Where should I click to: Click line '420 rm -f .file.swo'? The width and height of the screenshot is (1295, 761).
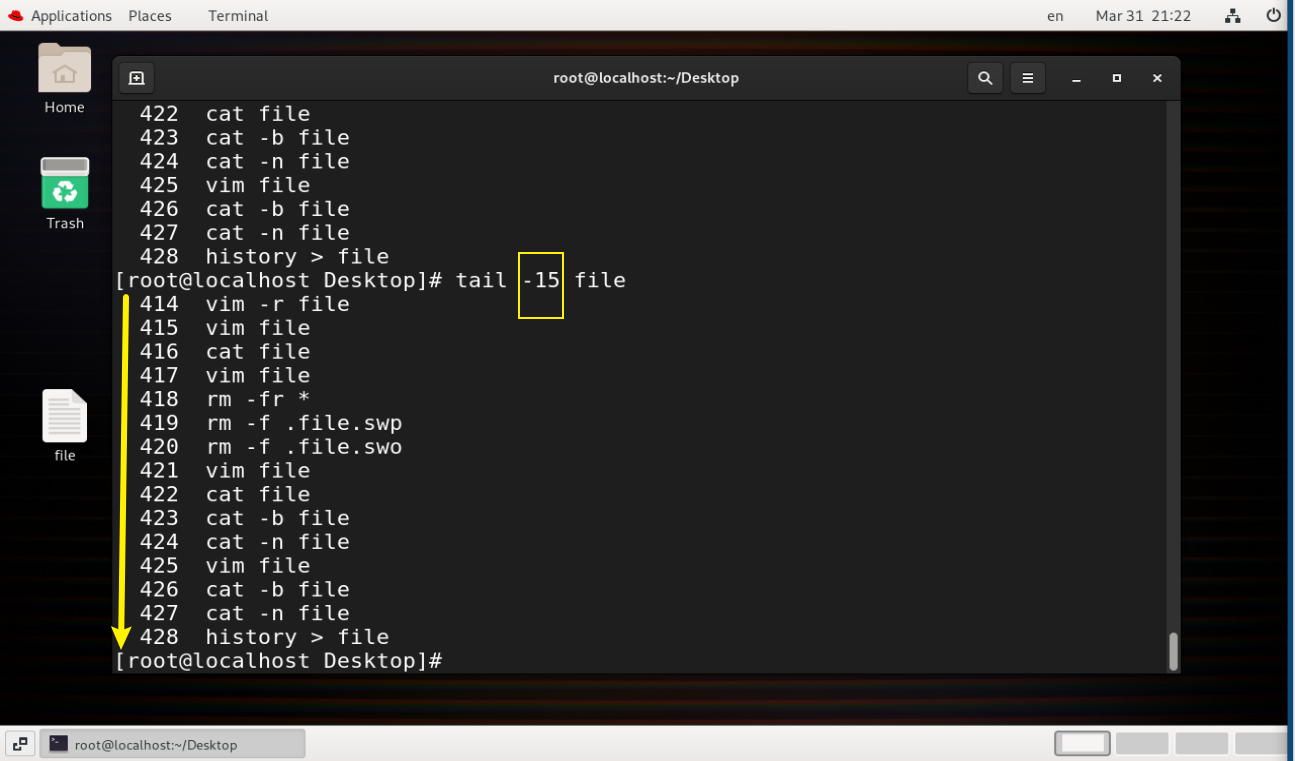[271, 447]
